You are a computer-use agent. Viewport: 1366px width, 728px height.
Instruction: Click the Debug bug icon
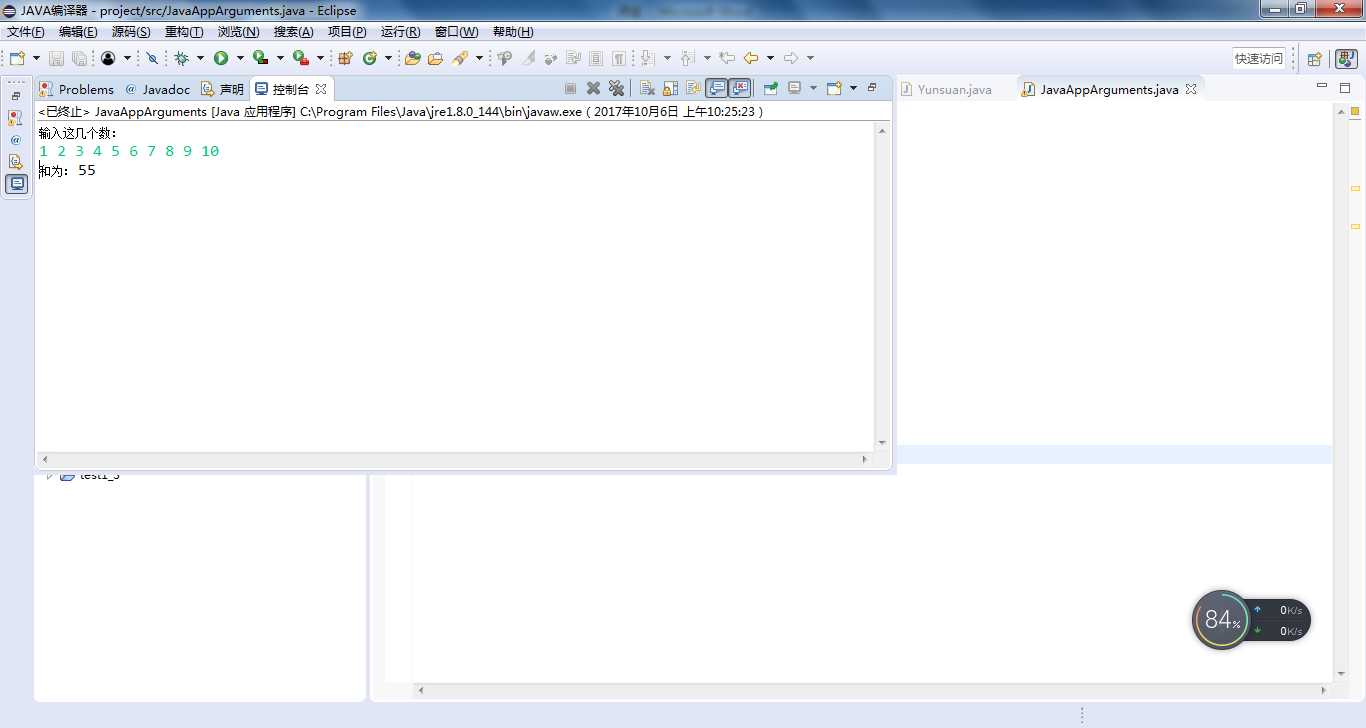[181, 59]
